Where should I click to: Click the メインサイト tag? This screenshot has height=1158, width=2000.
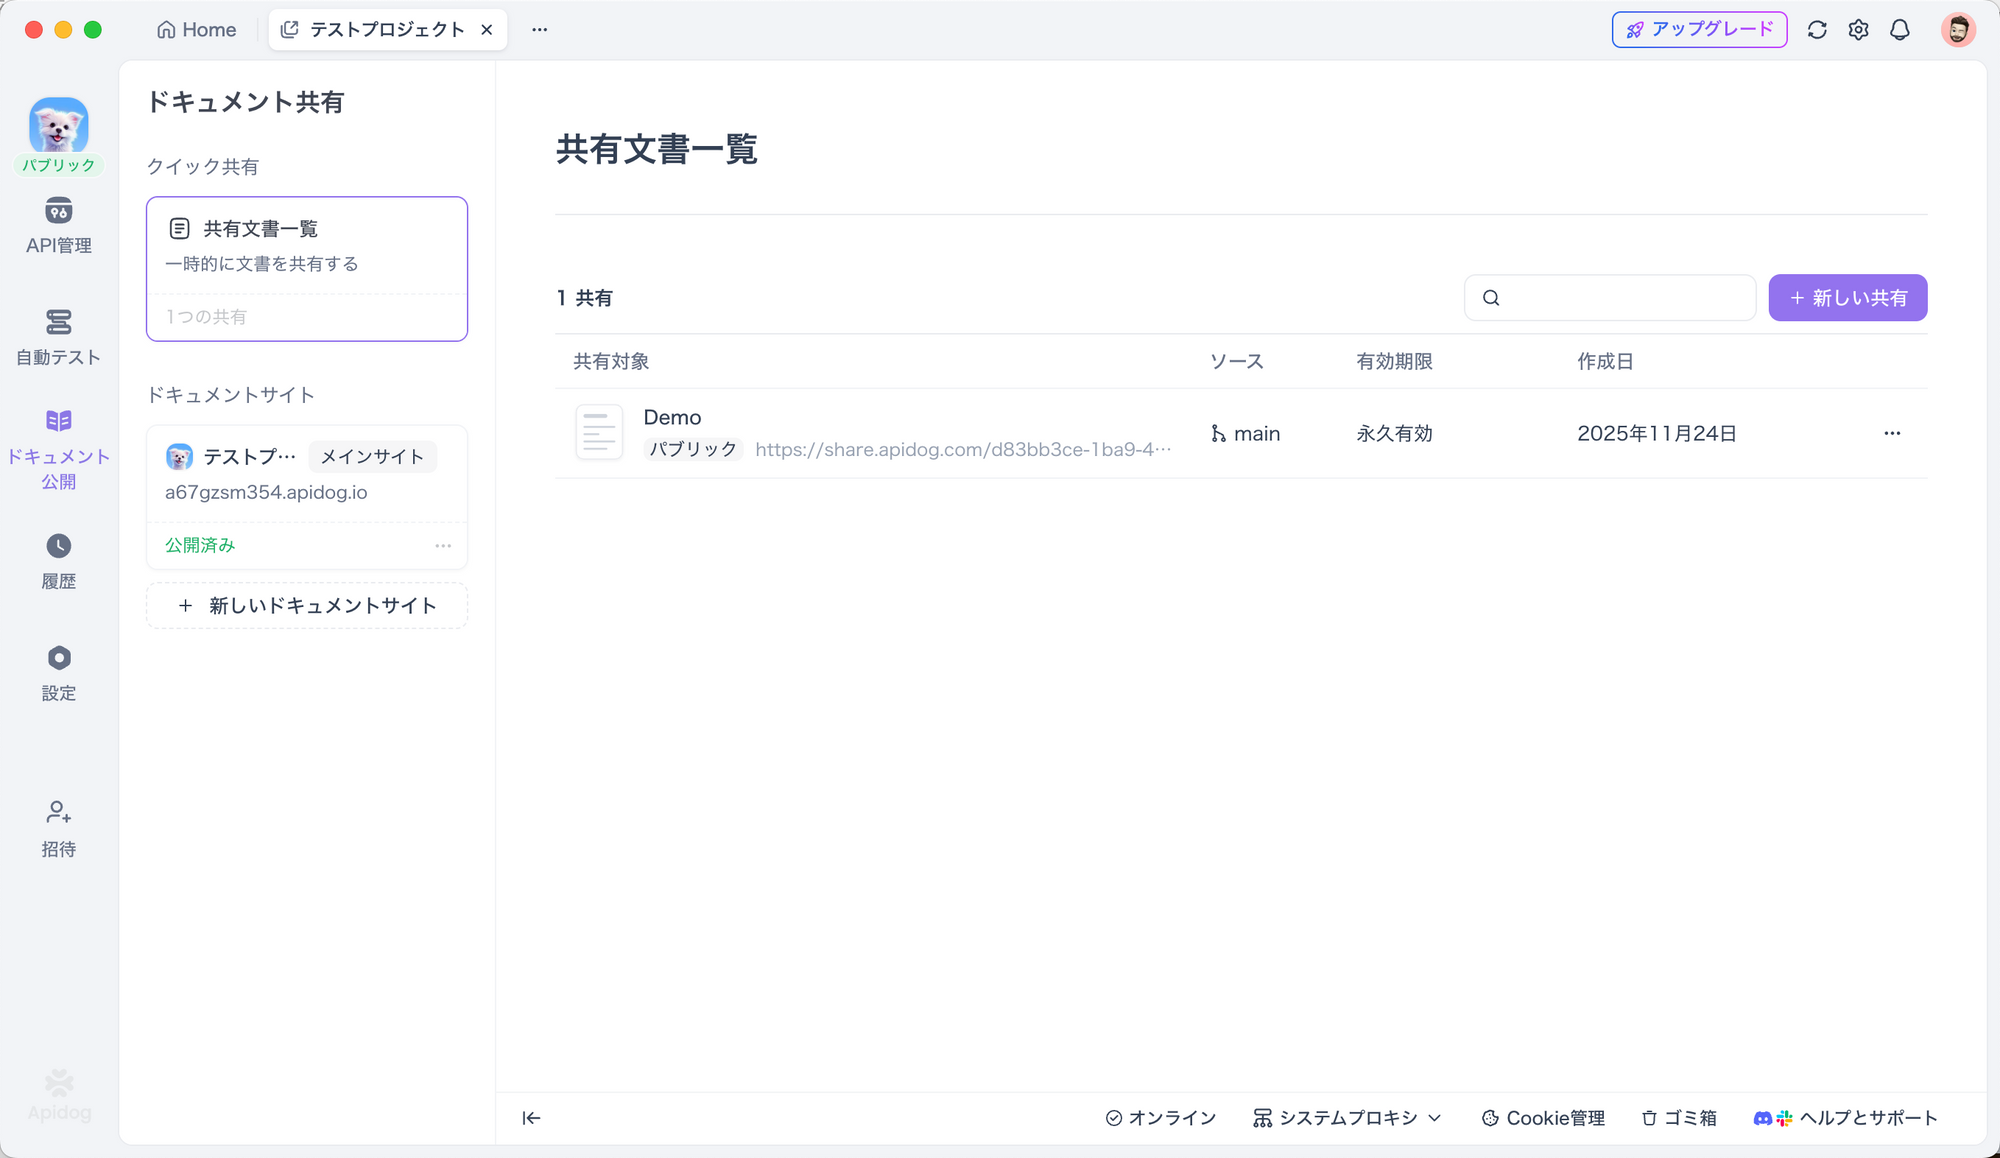372,457
